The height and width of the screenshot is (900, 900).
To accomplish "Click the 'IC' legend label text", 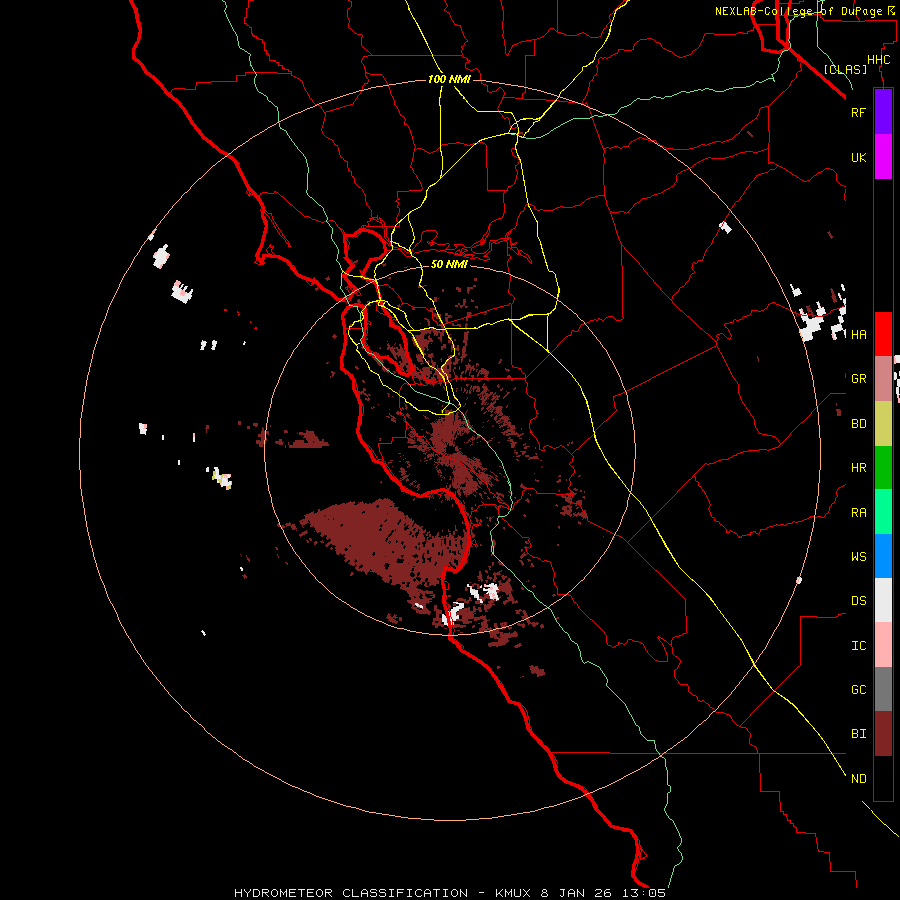I will click(x=858, y=646).
